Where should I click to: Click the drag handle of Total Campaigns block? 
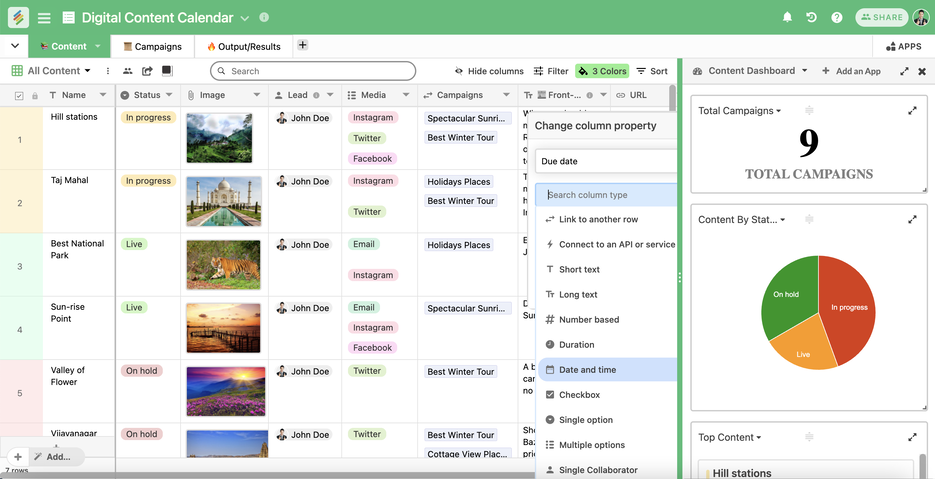tap(809, 110)
